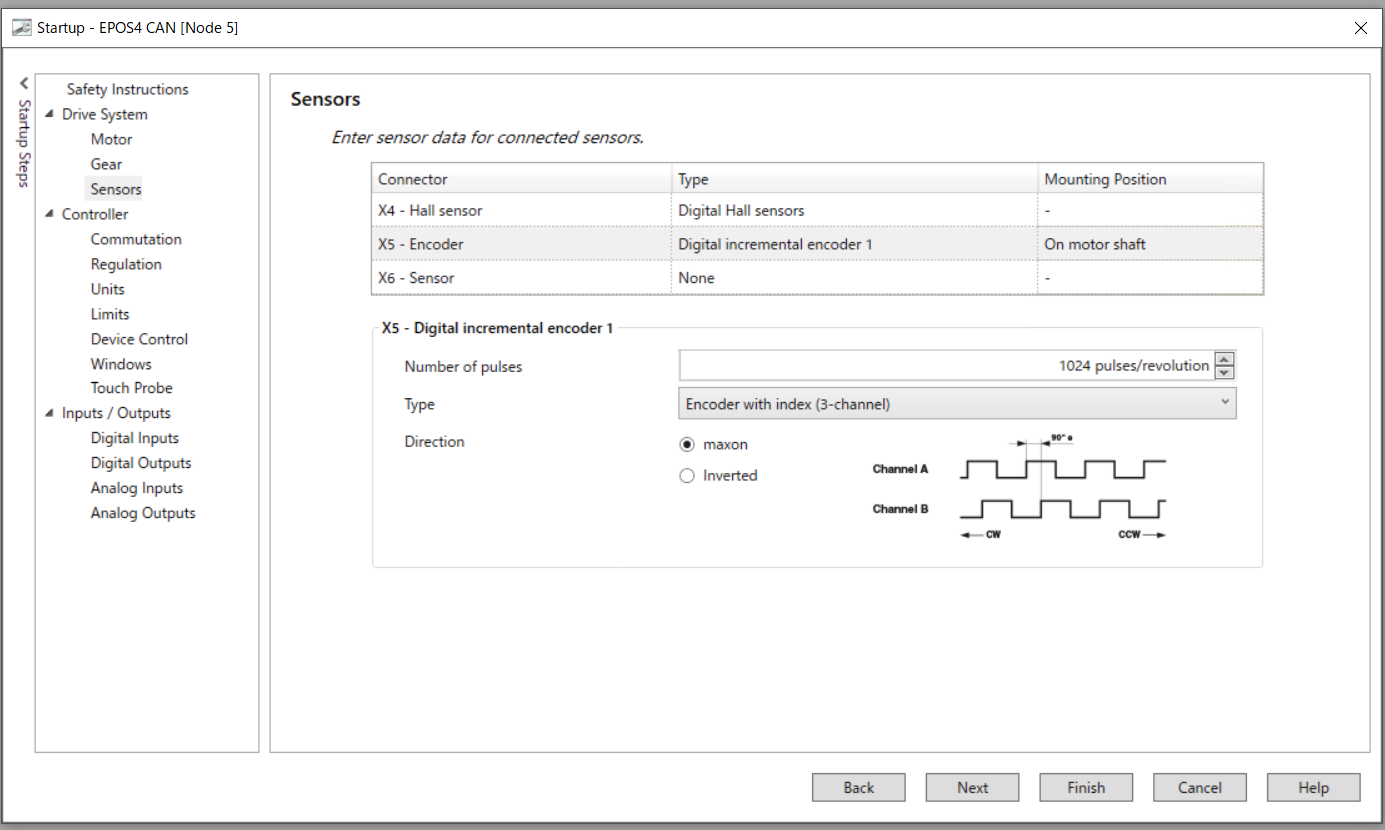
Task: Select the maxon direction radio button
Action: [687, 445]
